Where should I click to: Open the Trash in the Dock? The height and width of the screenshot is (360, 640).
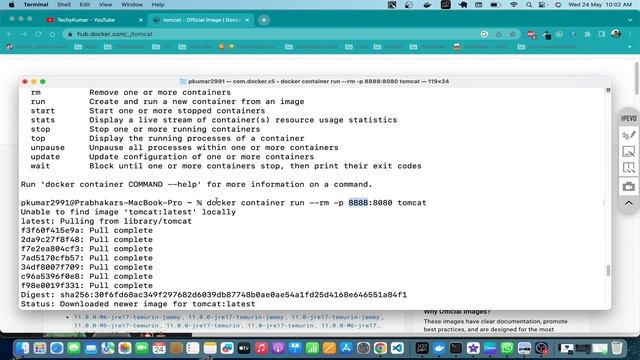coord(617,348)
